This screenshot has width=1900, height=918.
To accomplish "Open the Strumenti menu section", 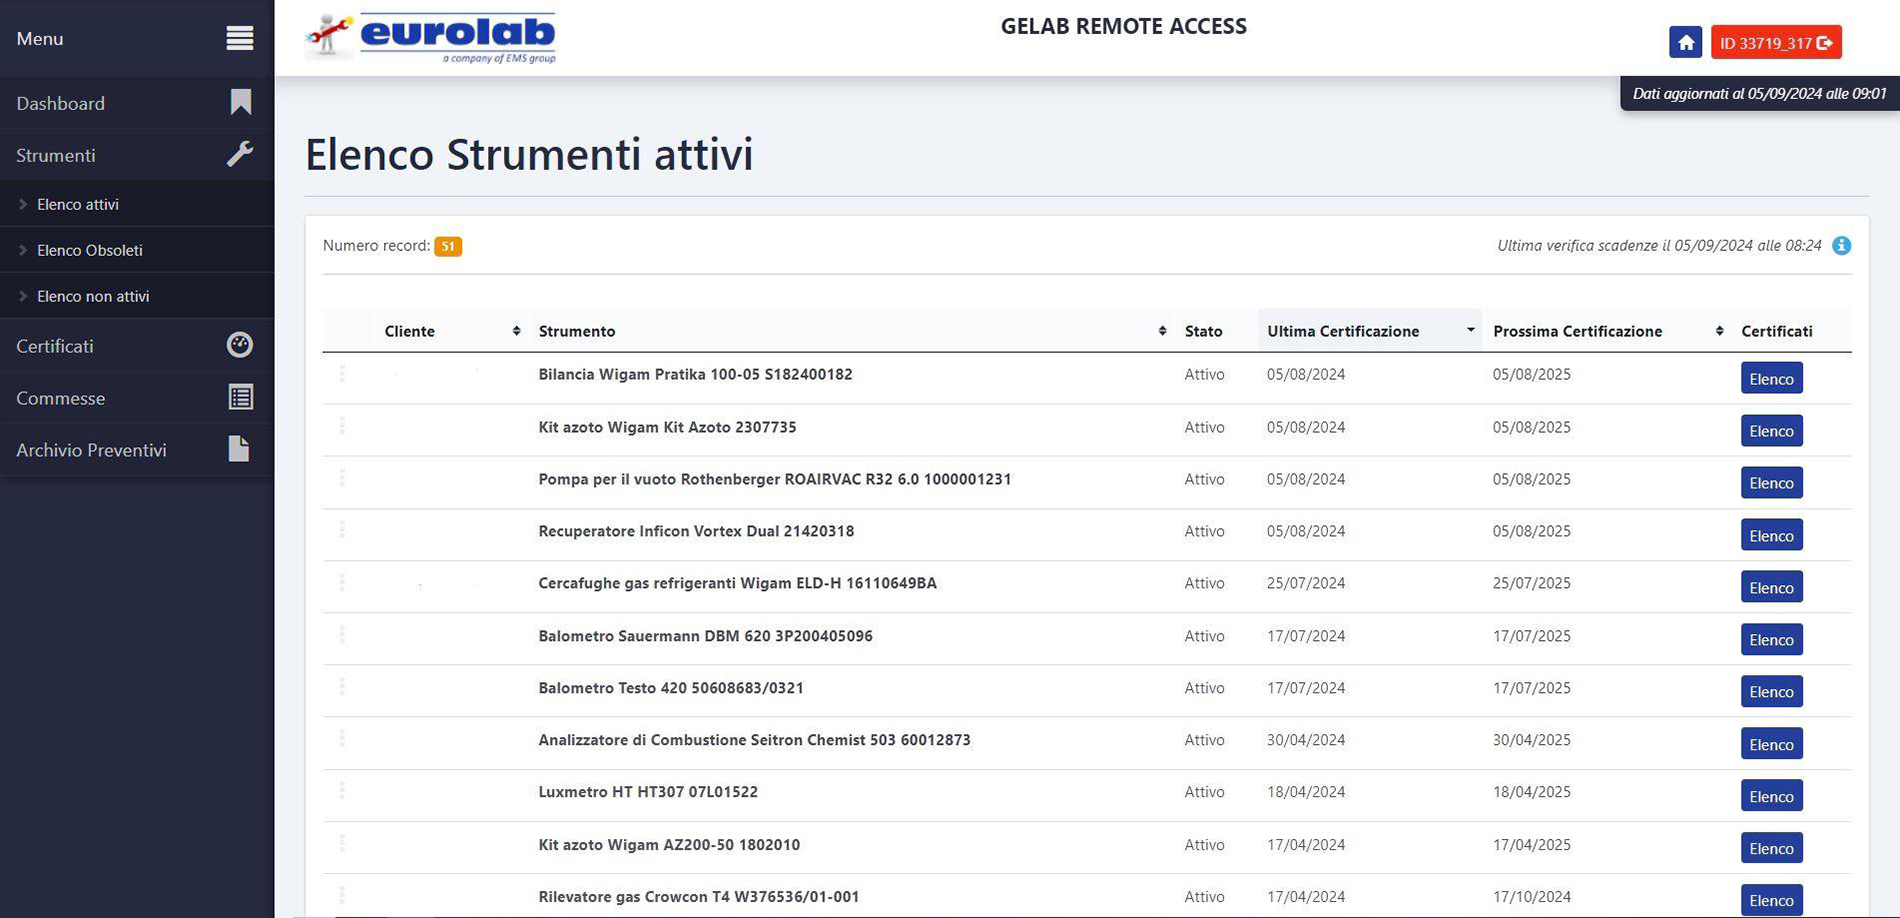I will (137, 154).
